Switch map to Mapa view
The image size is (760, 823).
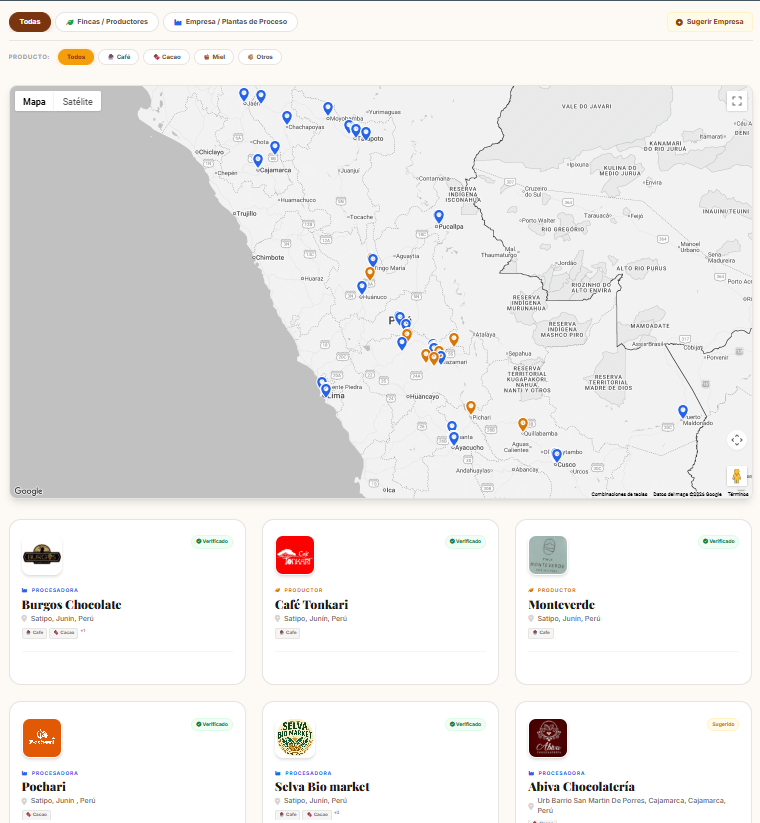pos(34,102)
